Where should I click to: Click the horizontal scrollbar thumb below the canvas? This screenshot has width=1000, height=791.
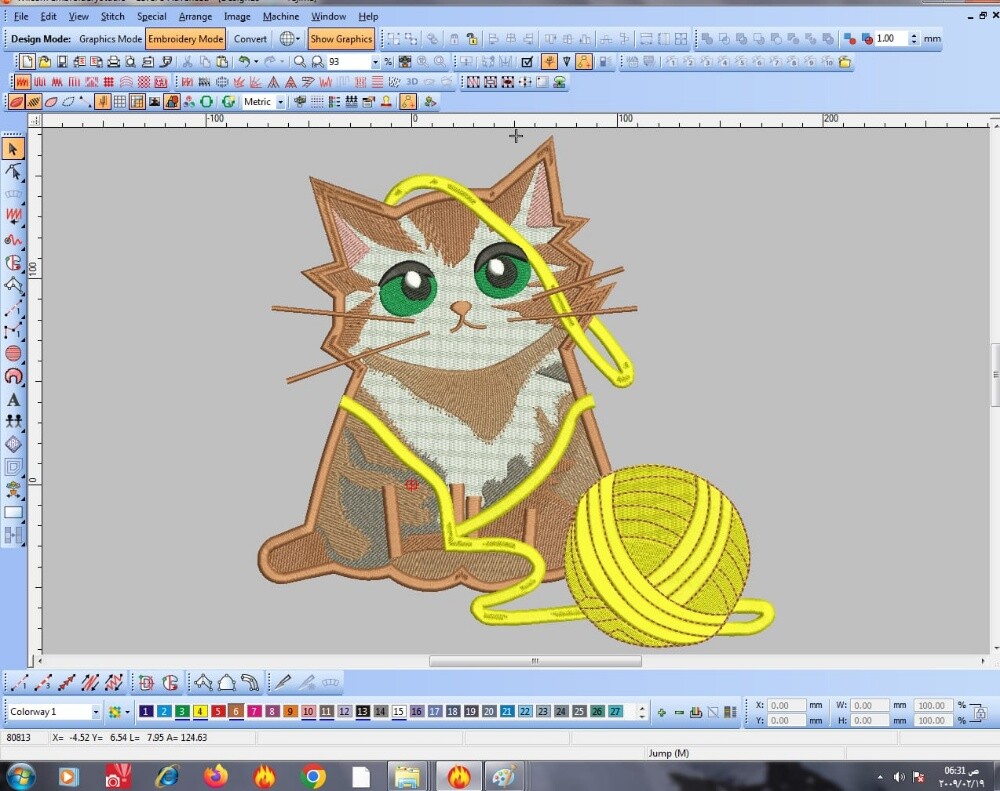[x=535, y=662]
